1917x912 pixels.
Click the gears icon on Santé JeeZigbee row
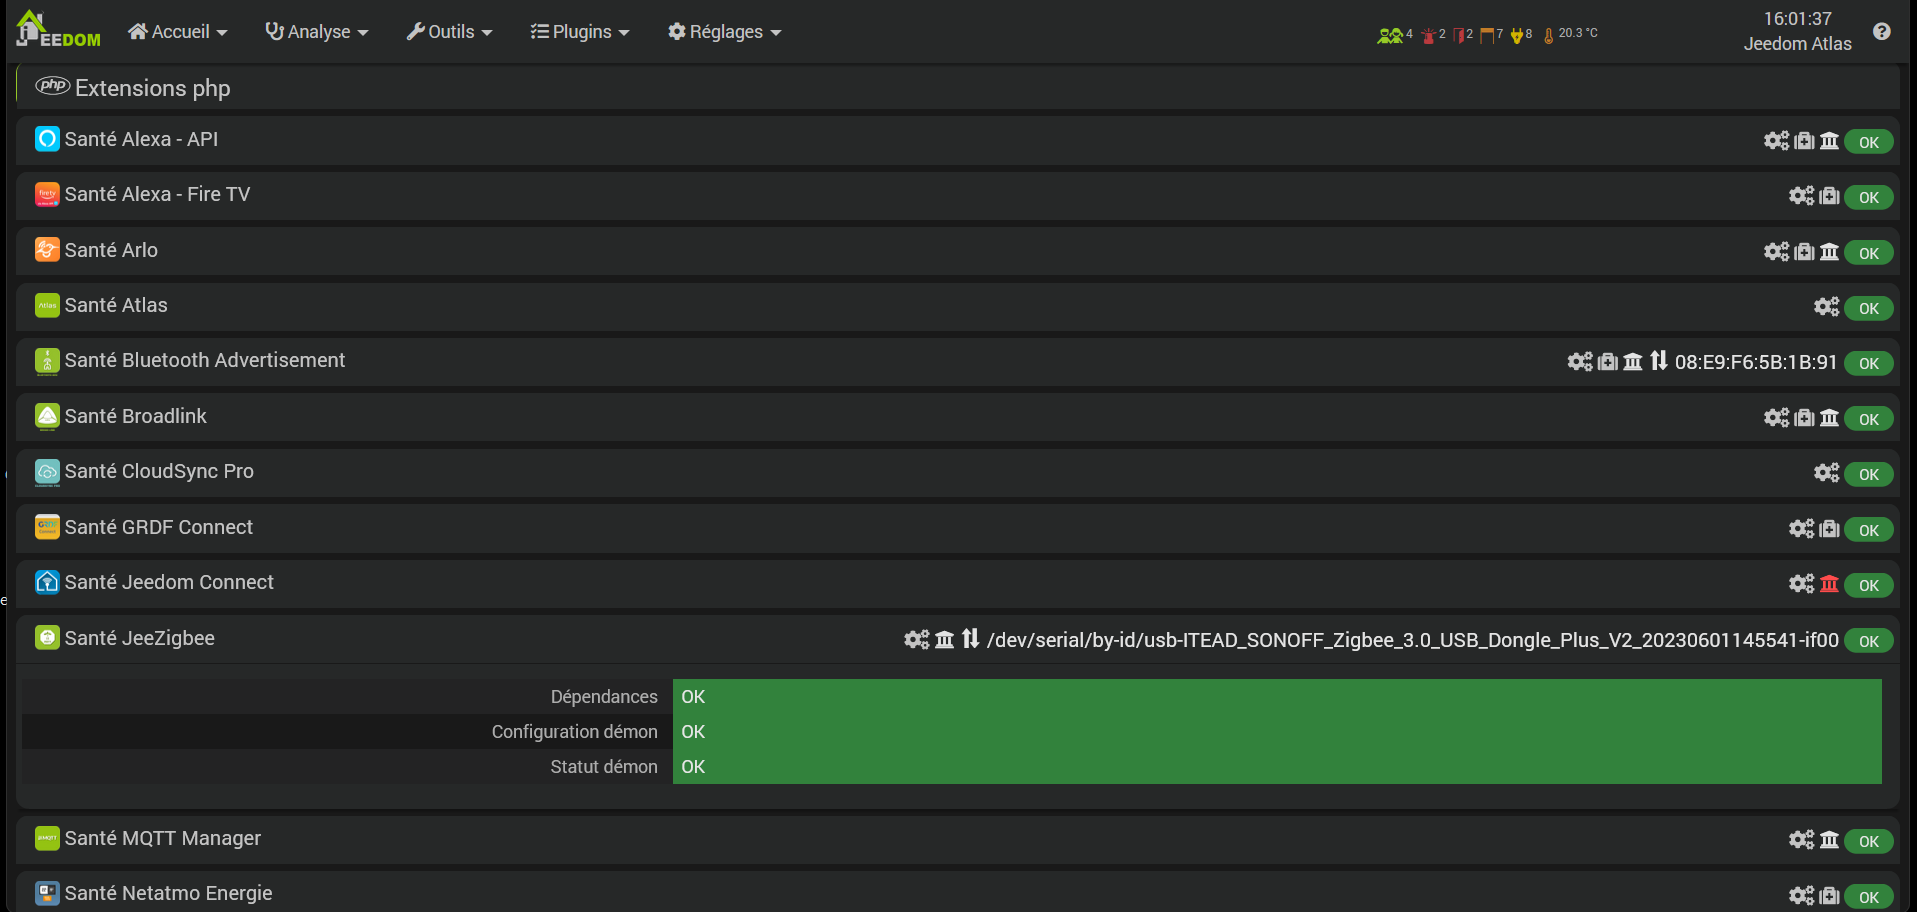click(x=917, y=640)
